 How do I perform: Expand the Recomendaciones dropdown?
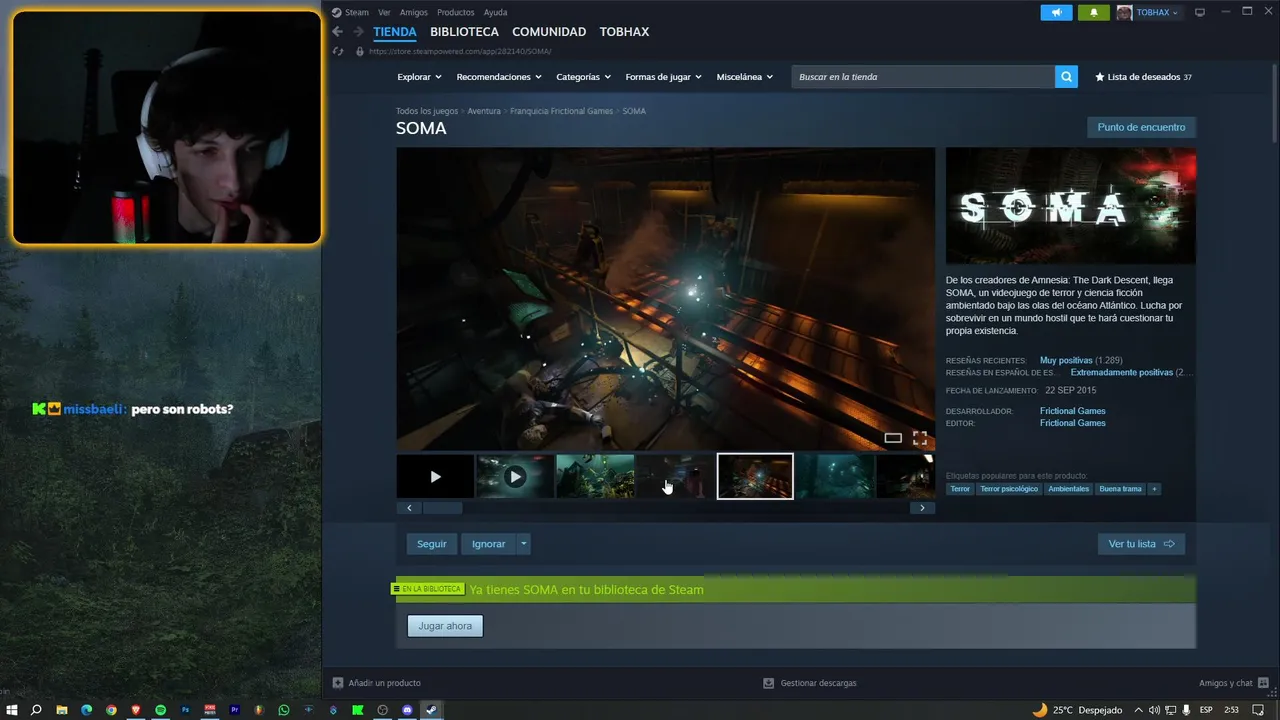(499, 77)
